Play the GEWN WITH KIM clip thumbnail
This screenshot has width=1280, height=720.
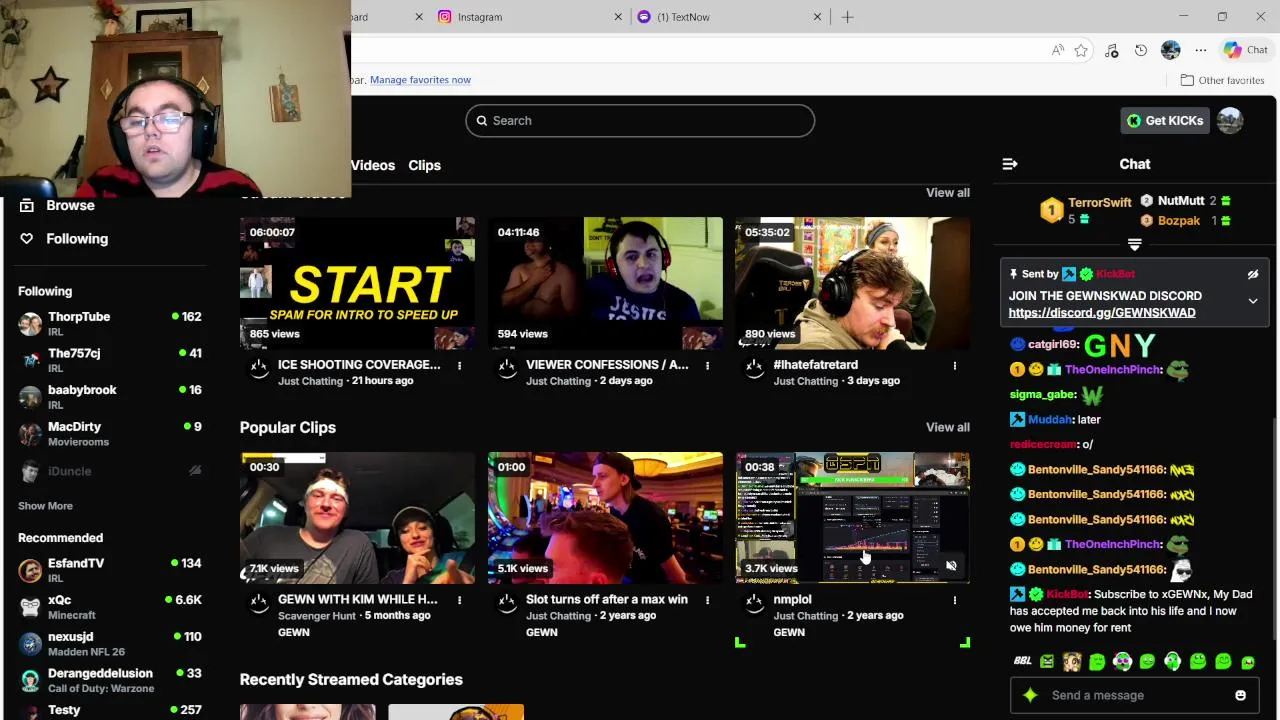click(357, 518)
